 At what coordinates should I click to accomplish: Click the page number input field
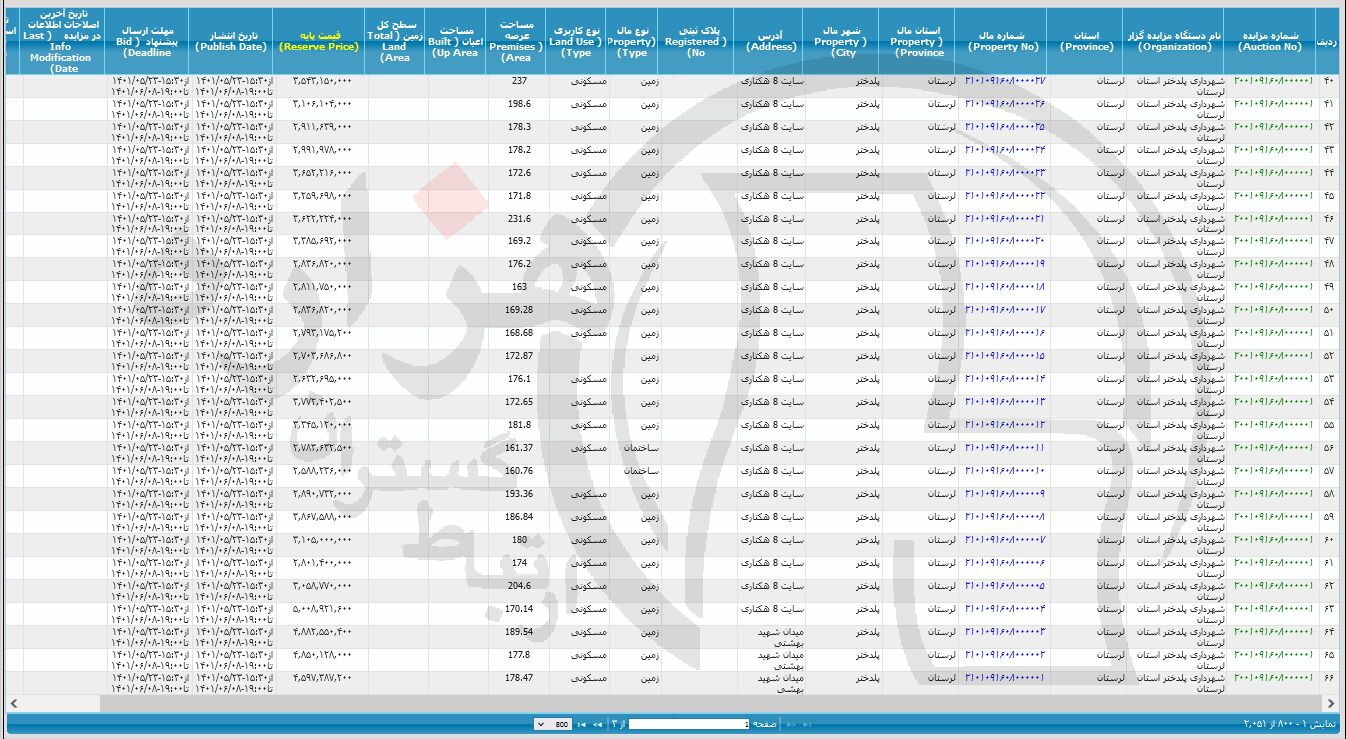click(x=688, y=725)
